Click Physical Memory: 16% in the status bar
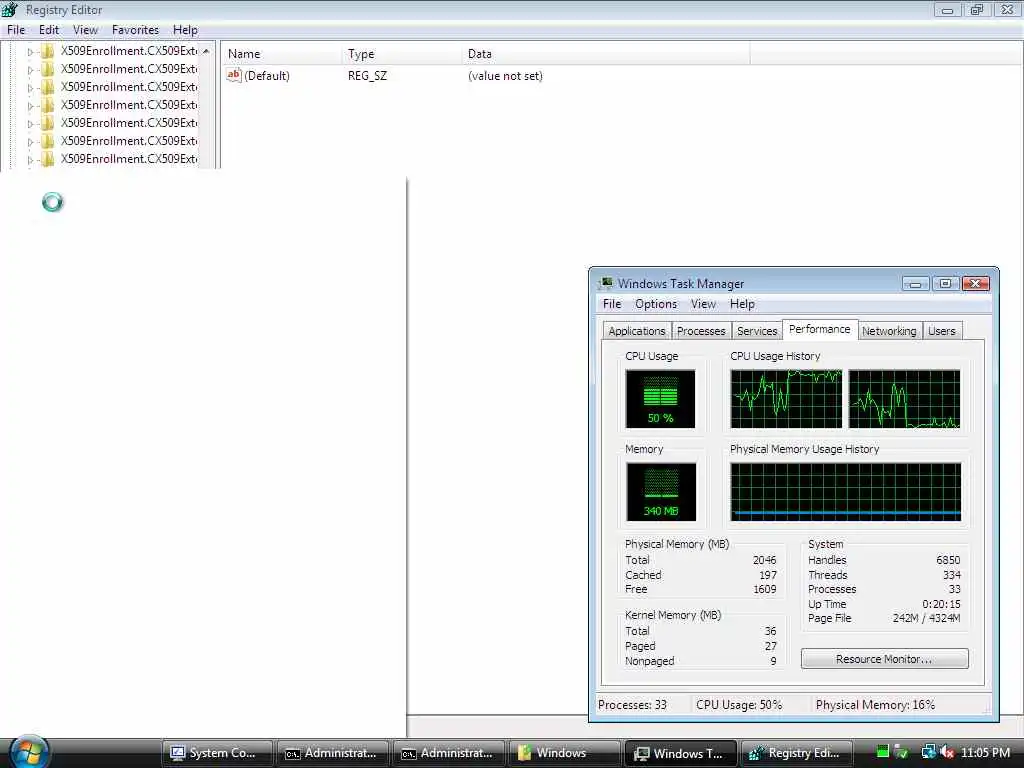 [875, 705]
